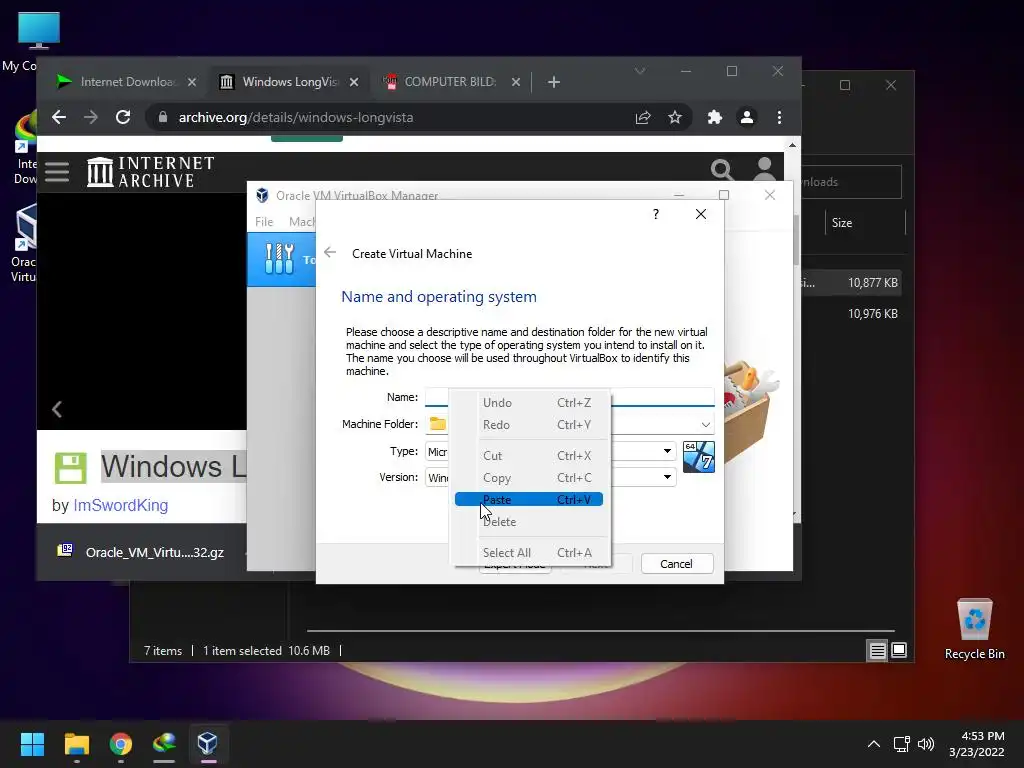Viewport: 1024px width, 768px height.
Task: Bookmark this page with star icon
Action: 675,118
